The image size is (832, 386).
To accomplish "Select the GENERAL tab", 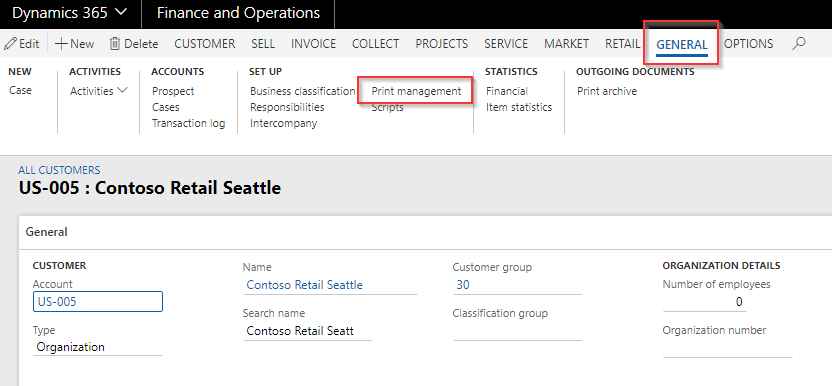I will [682, 45].
